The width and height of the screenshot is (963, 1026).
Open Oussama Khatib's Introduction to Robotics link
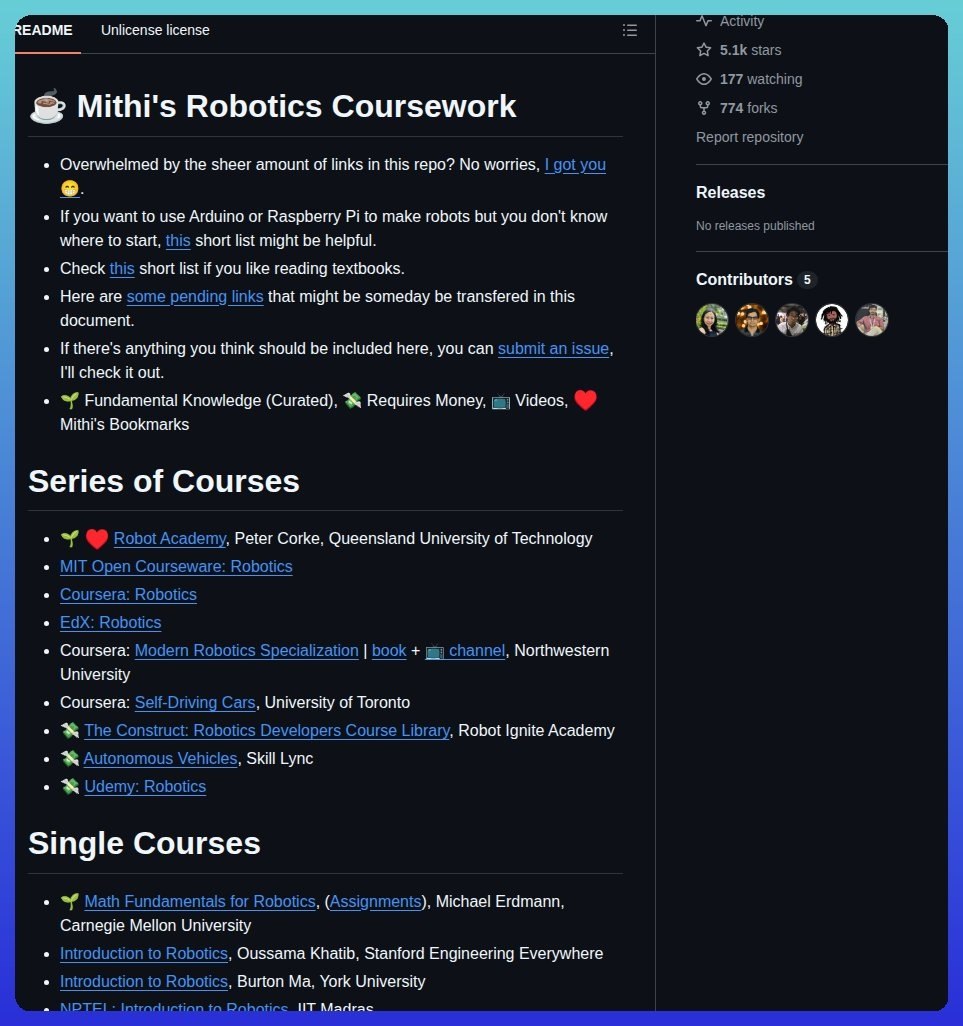click(144, 953)
